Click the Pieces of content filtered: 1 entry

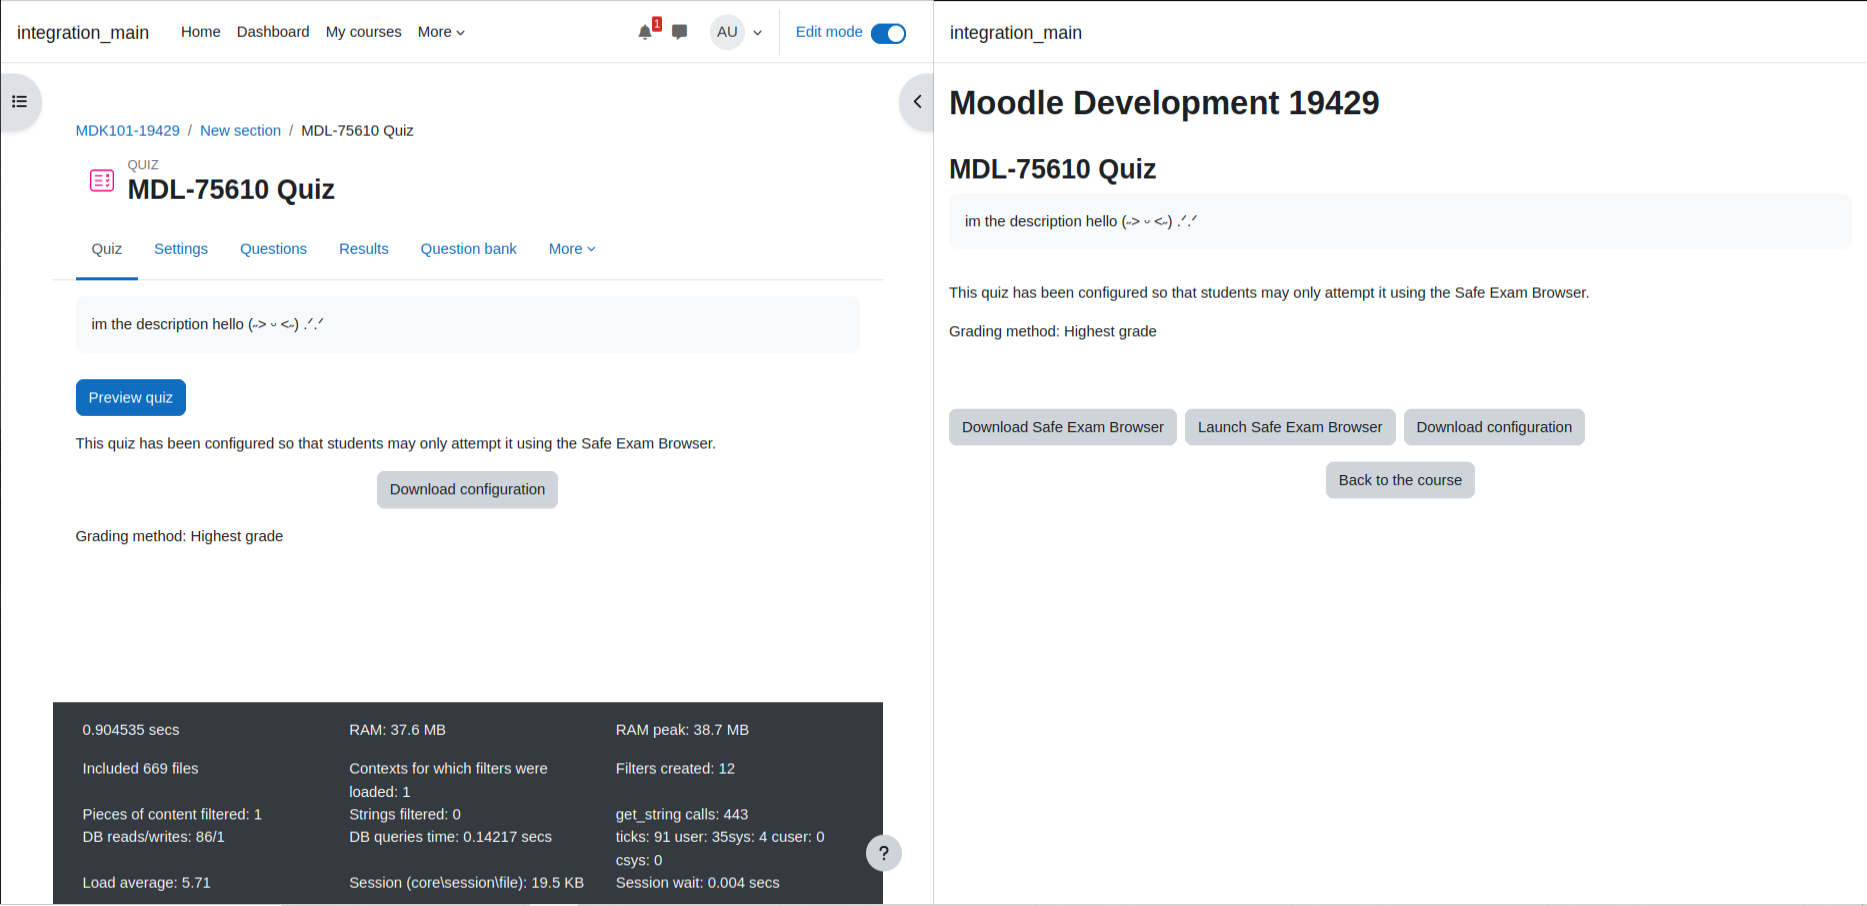[172, 815]
